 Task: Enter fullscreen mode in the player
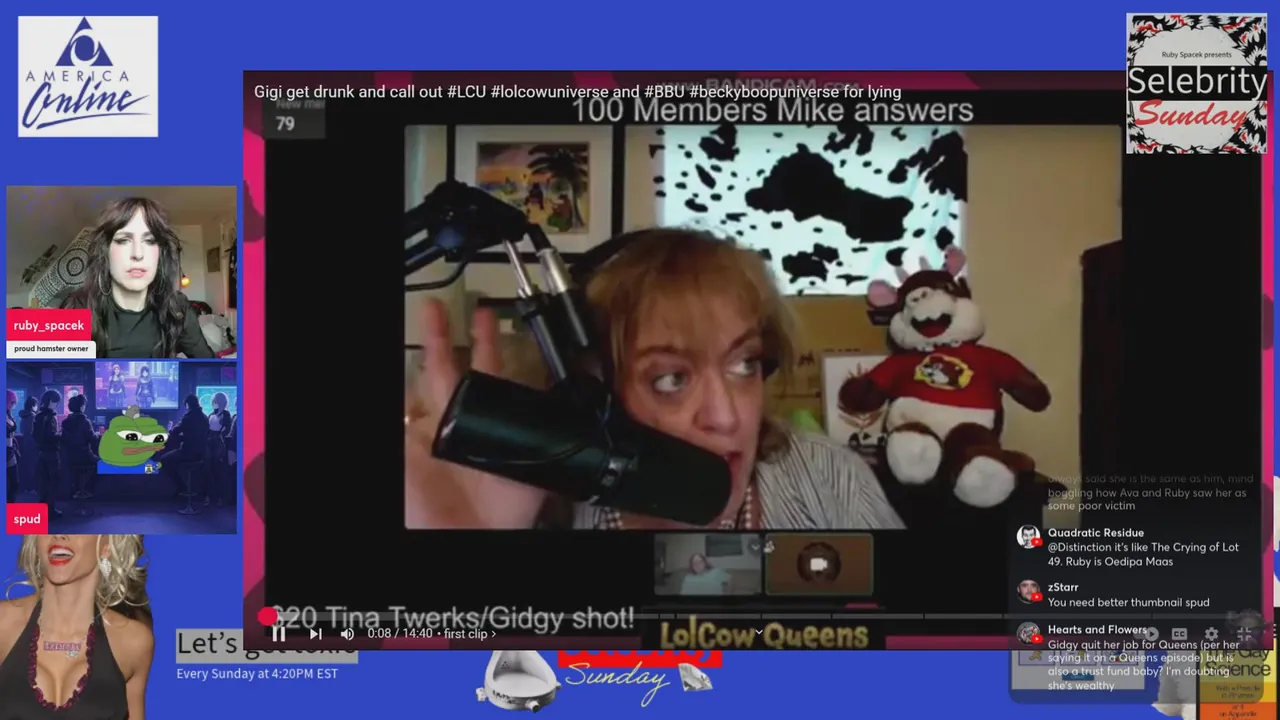(1244, 633)
